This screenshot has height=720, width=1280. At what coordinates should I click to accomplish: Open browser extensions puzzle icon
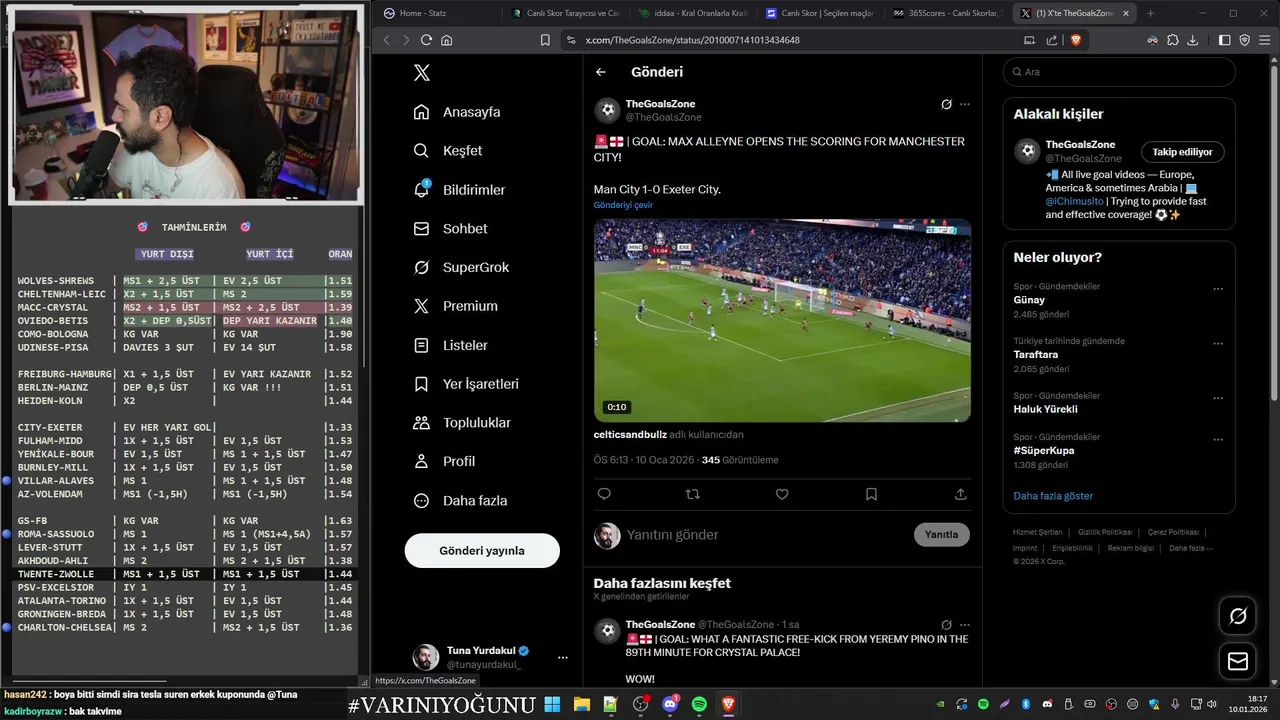point(1173,40)
